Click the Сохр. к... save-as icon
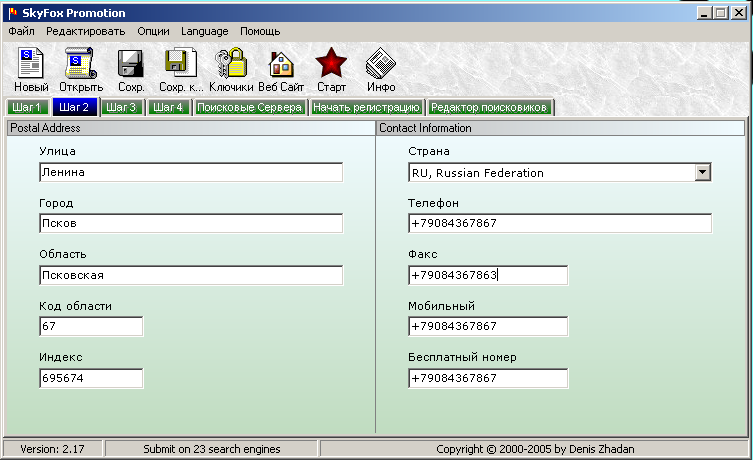Screen dimensions: 753x460 point(181,62)
